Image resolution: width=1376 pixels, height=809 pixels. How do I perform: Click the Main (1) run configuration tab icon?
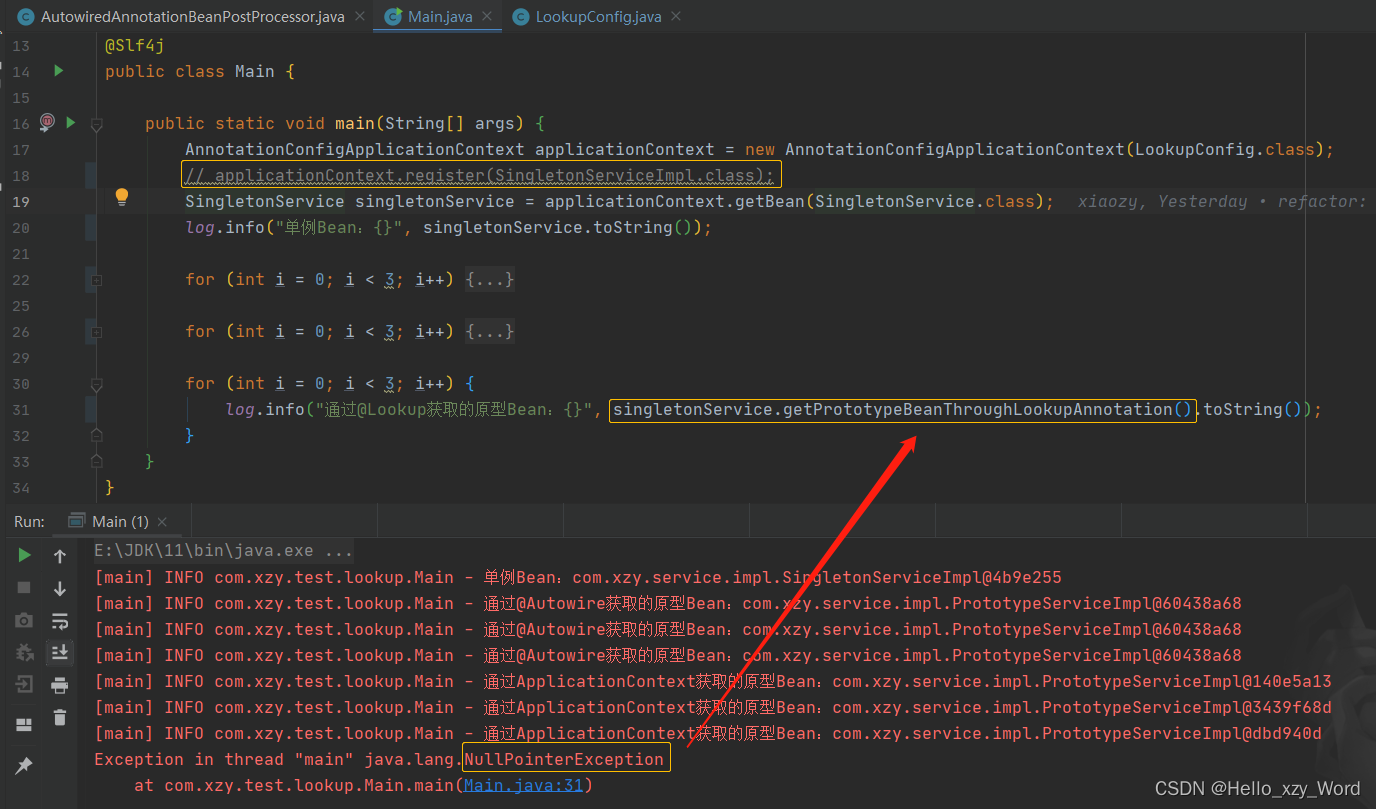click(77, 521)
